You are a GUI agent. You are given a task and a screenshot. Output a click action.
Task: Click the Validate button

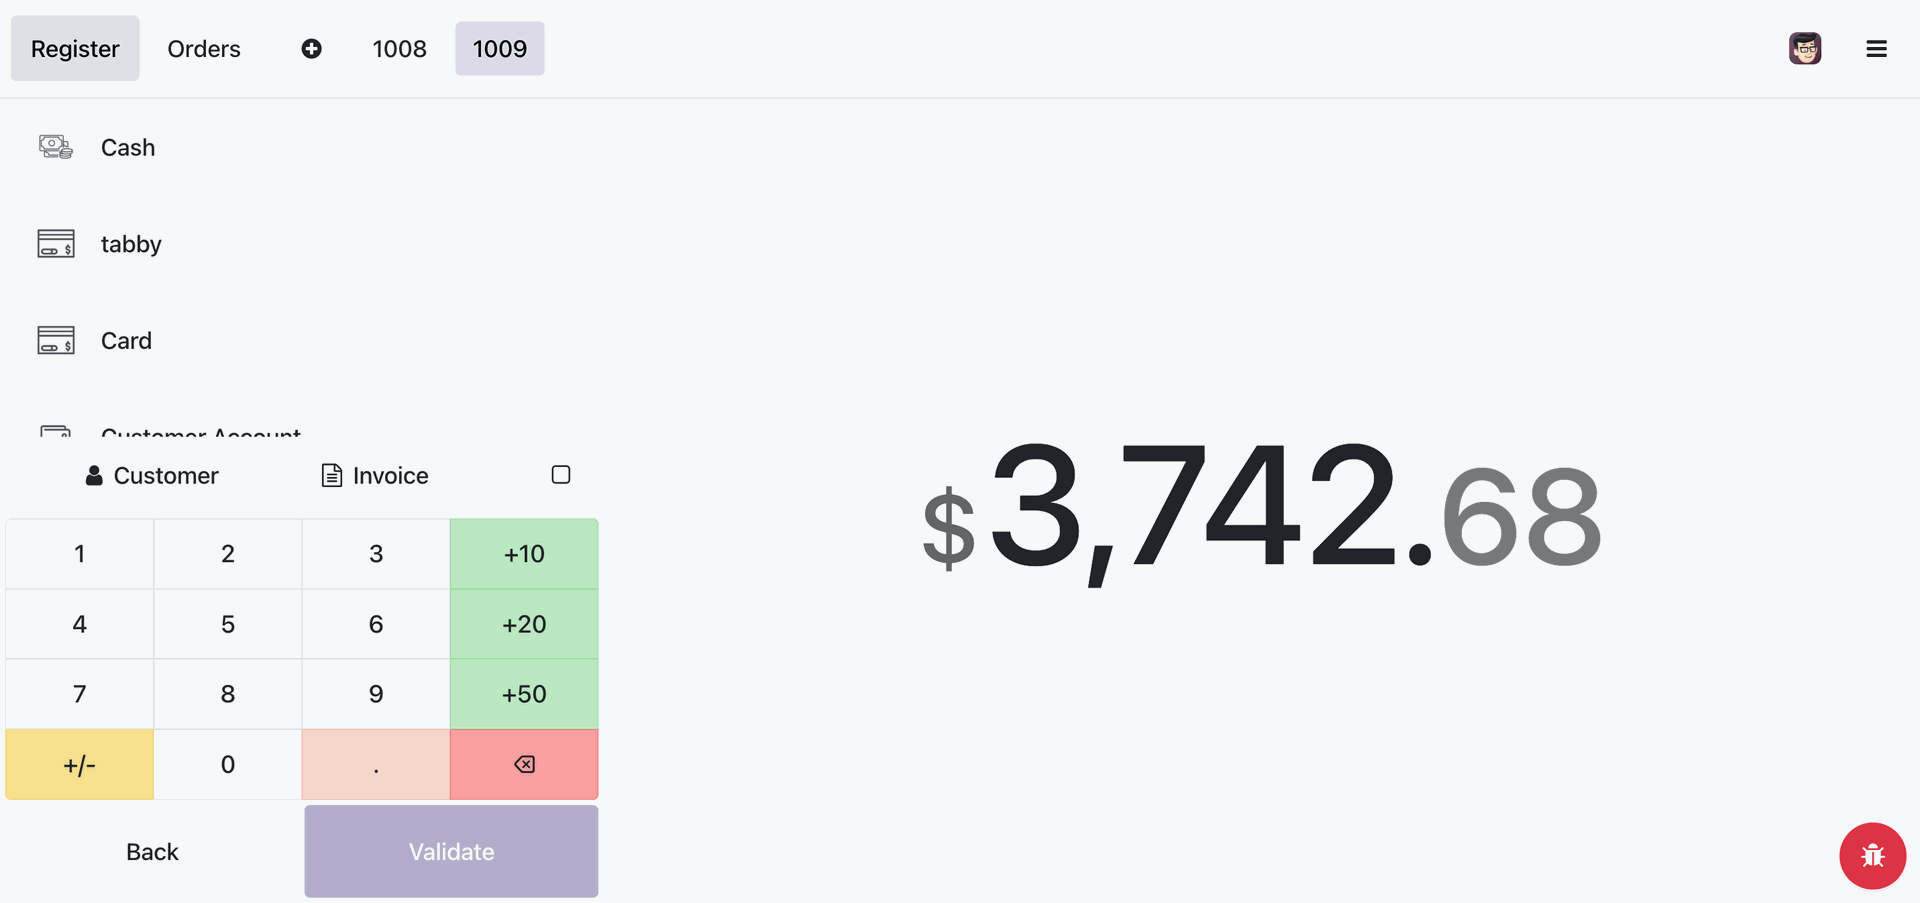click(x=451, y=852)
